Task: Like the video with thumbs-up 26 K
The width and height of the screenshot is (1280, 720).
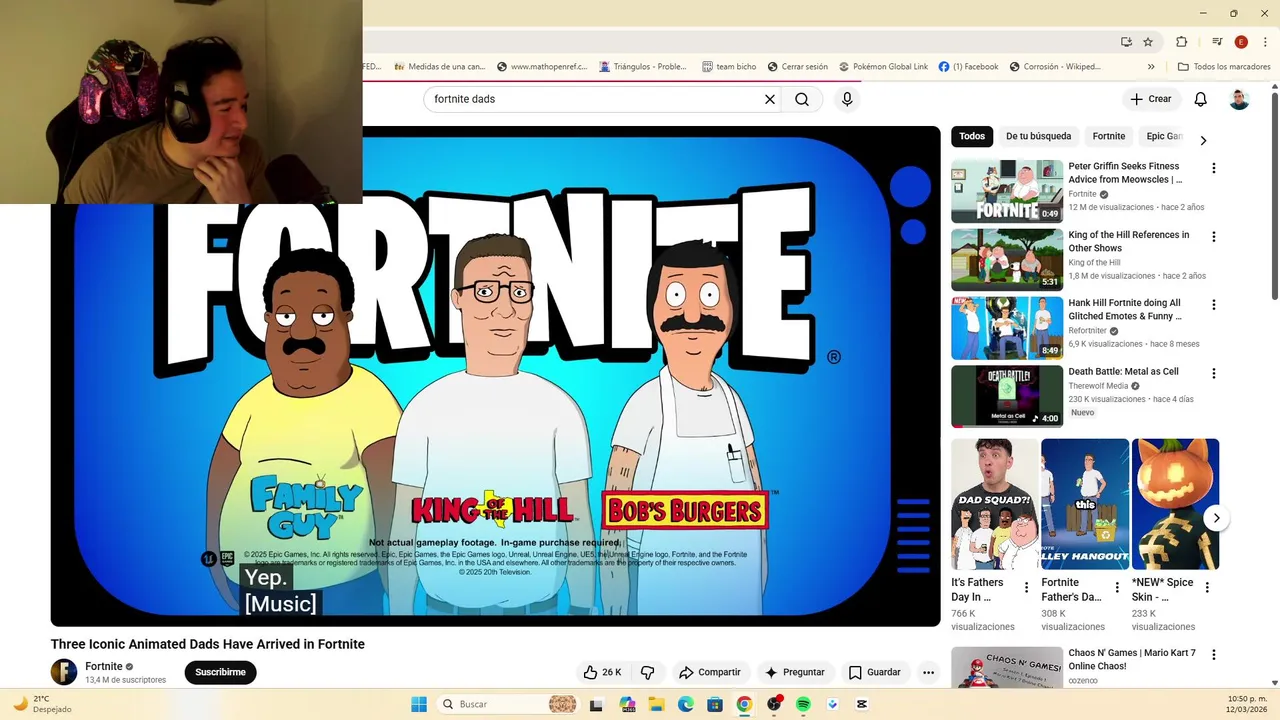Action: point(602,672)
